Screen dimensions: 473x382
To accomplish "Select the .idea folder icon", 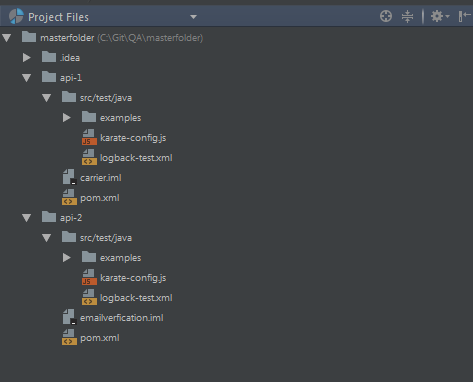I will (x=49, y=57).
